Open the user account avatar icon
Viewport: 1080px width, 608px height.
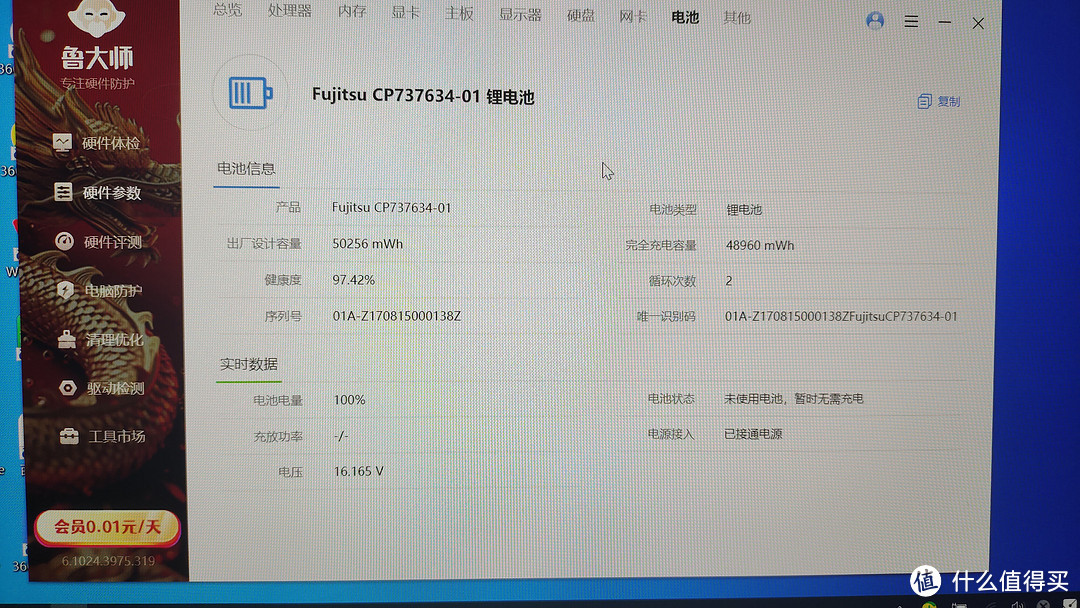point(875,20)
